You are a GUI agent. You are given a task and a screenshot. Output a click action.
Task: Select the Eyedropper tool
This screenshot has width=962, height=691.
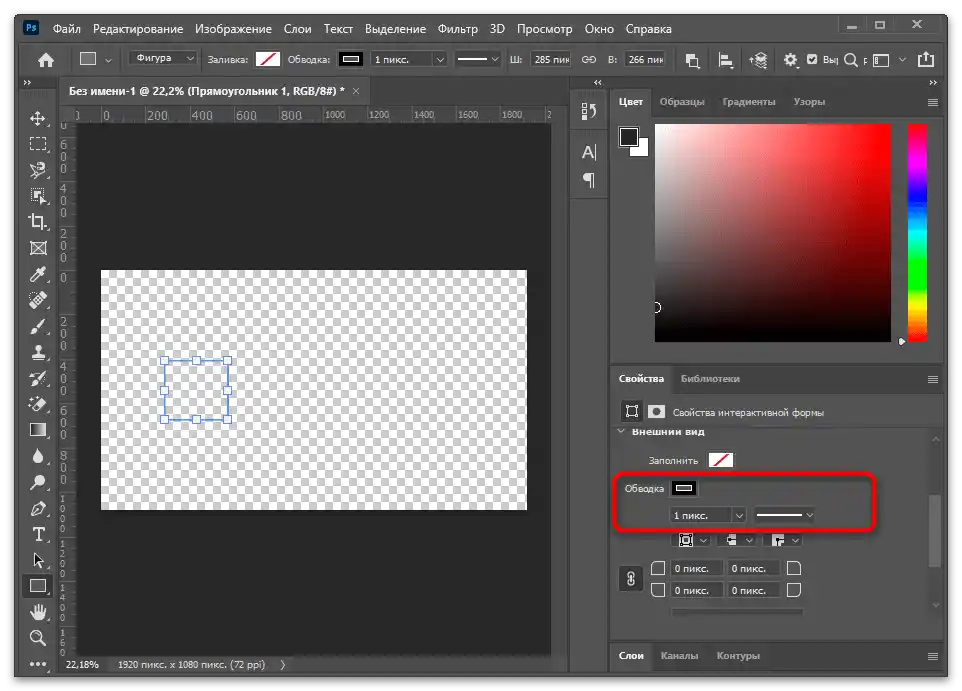38,274
